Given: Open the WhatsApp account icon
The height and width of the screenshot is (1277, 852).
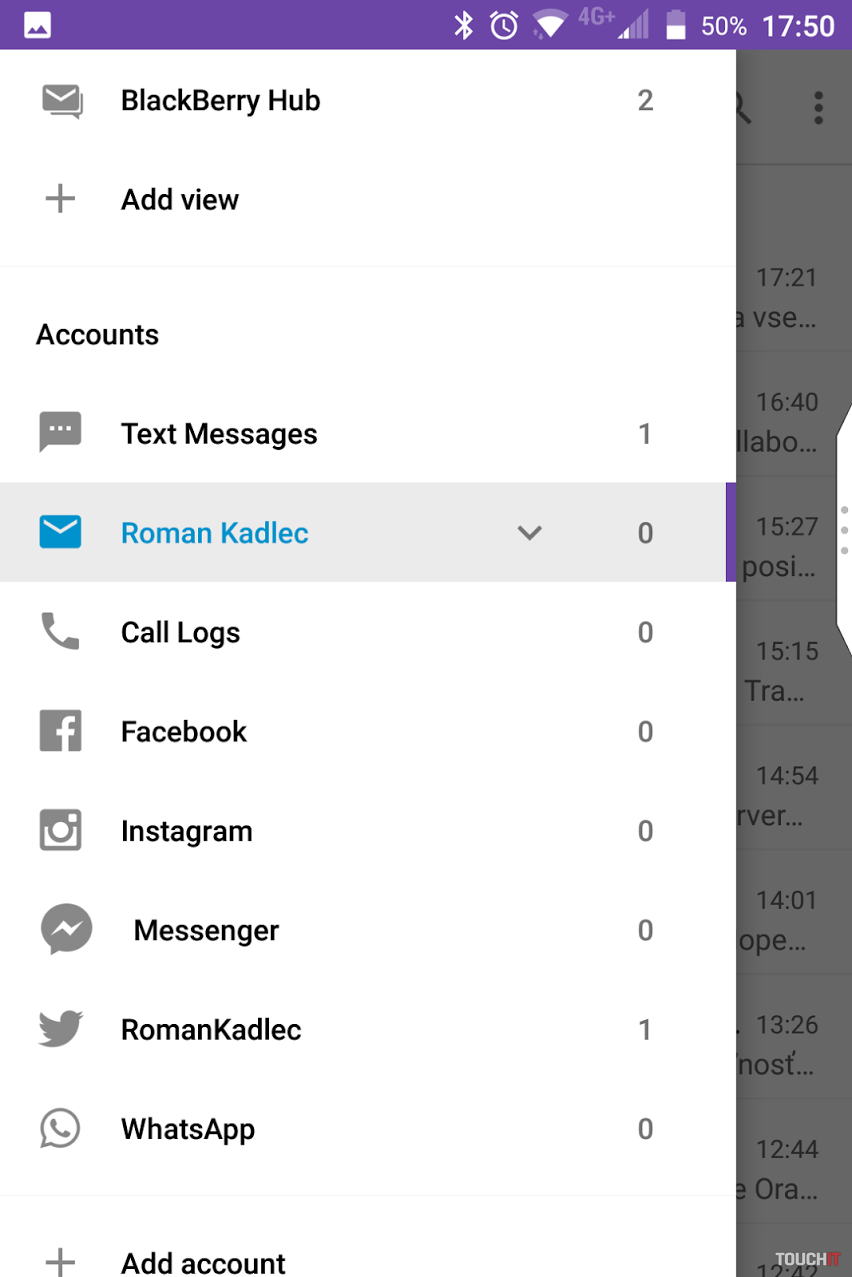Looking at the screenshot, I should coord(60,1129).
